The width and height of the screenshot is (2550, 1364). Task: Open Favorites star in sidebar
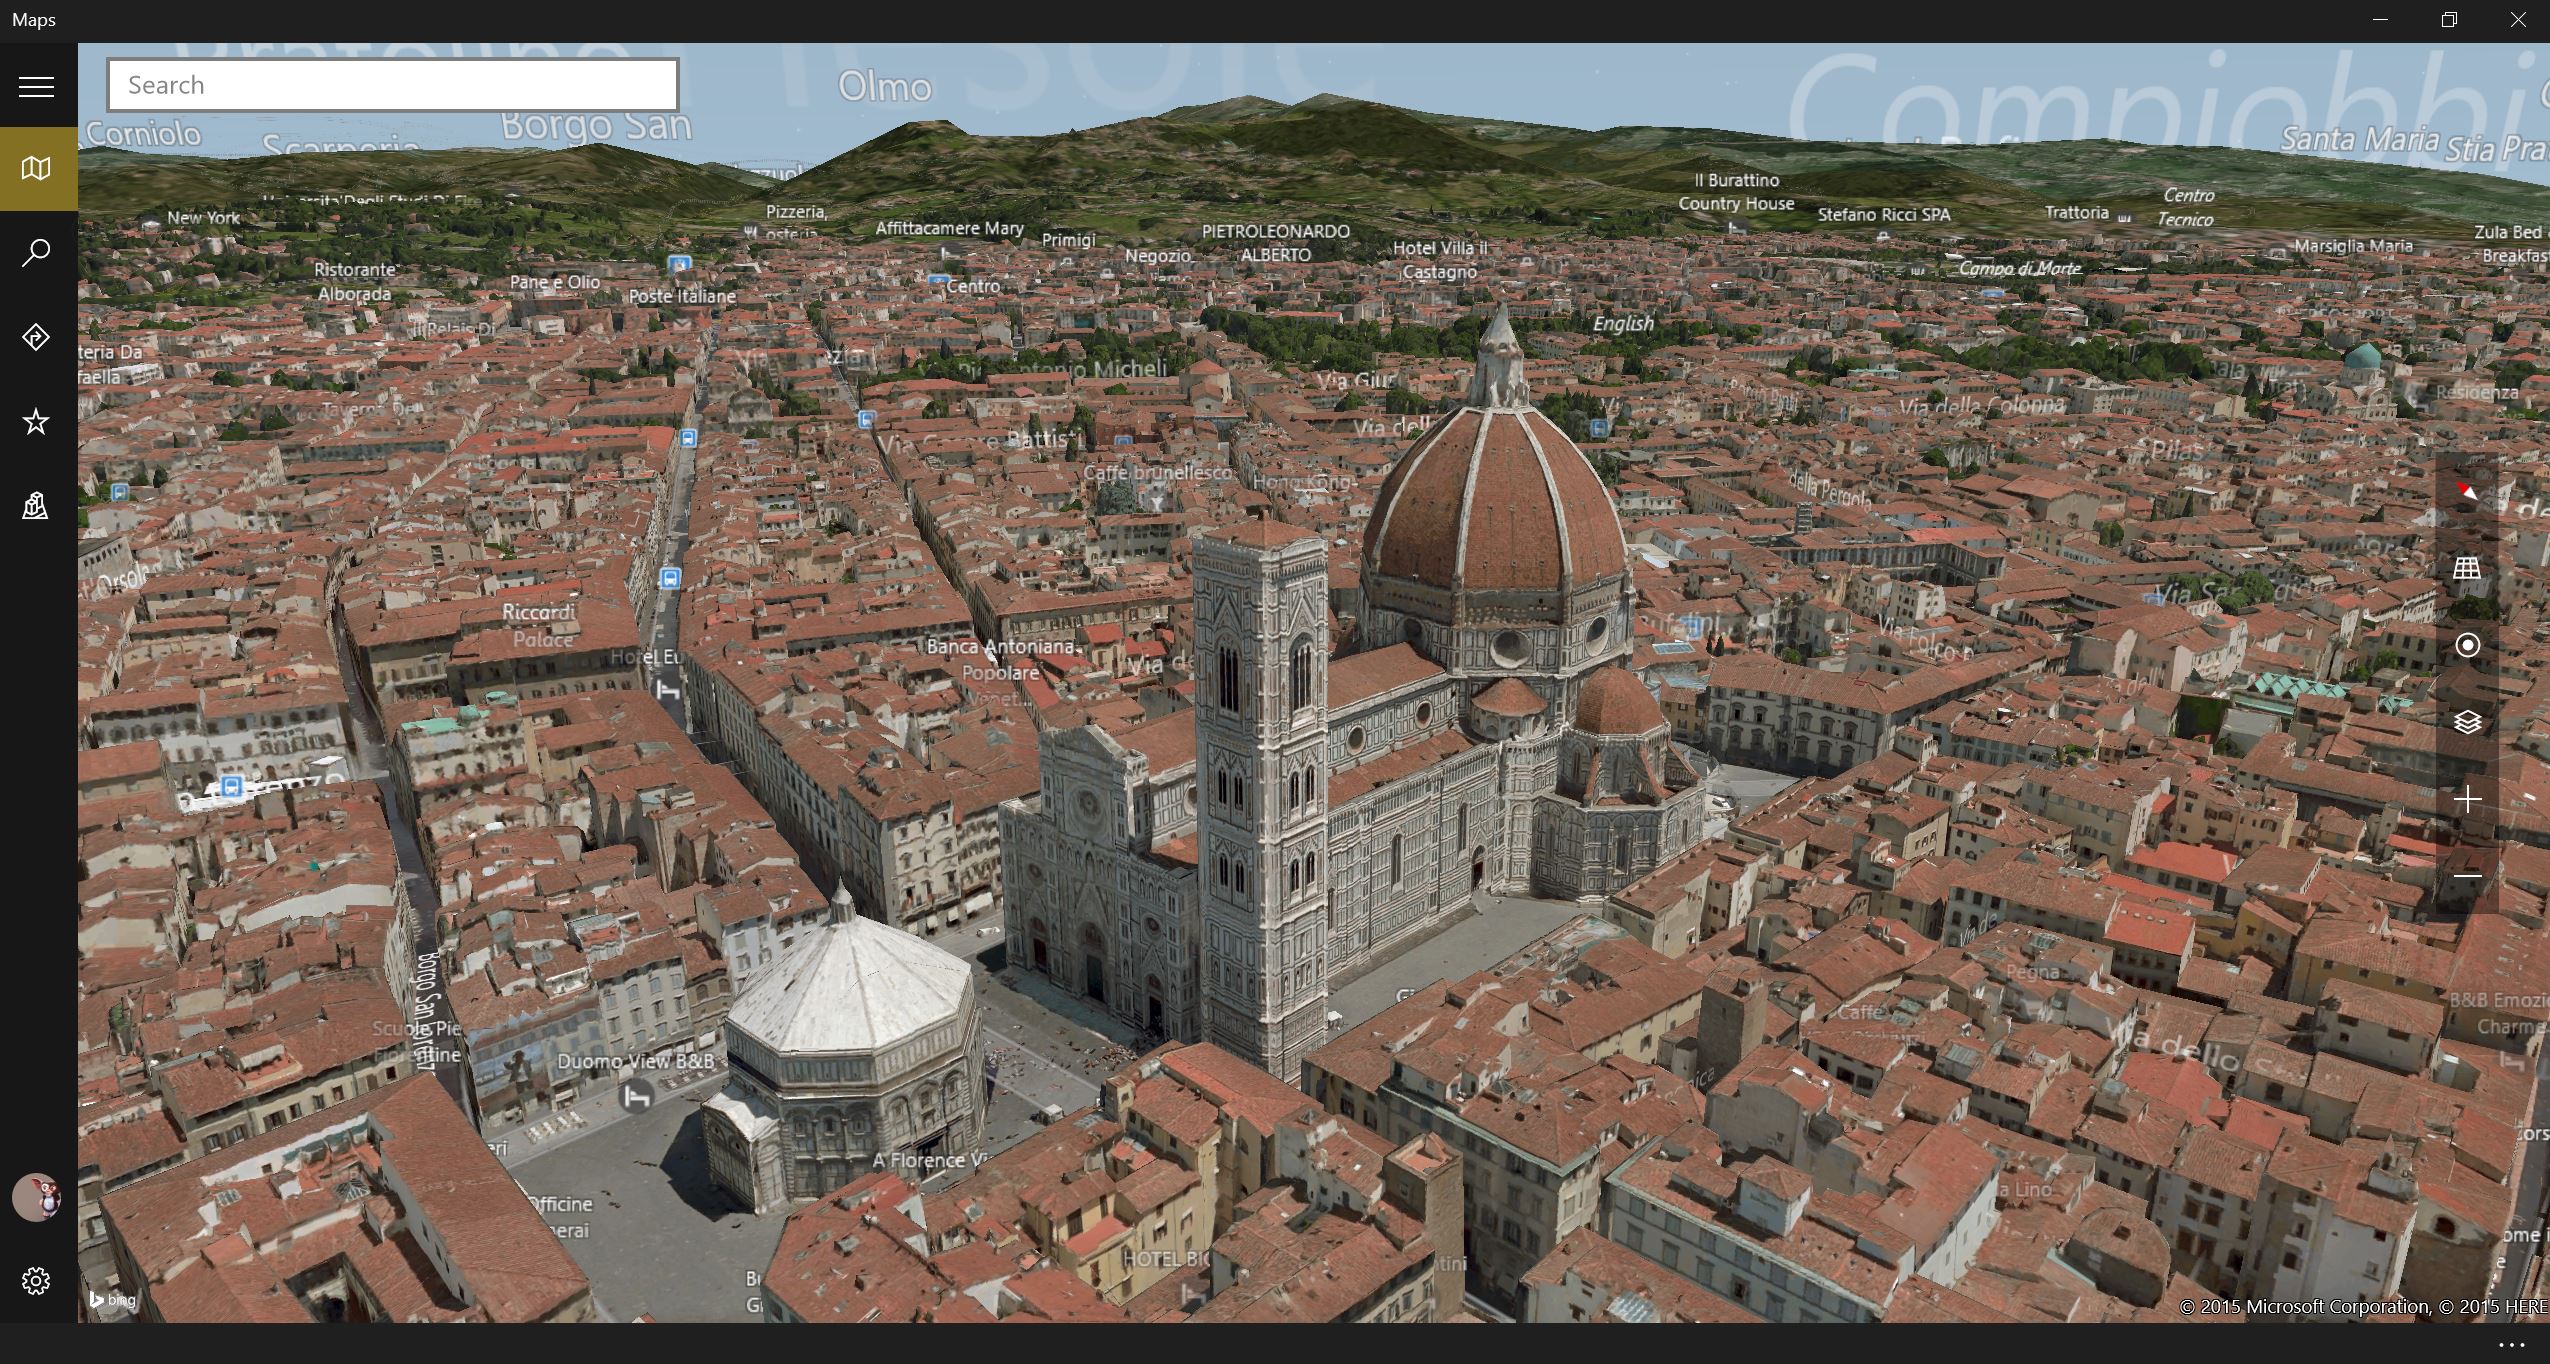36,421
